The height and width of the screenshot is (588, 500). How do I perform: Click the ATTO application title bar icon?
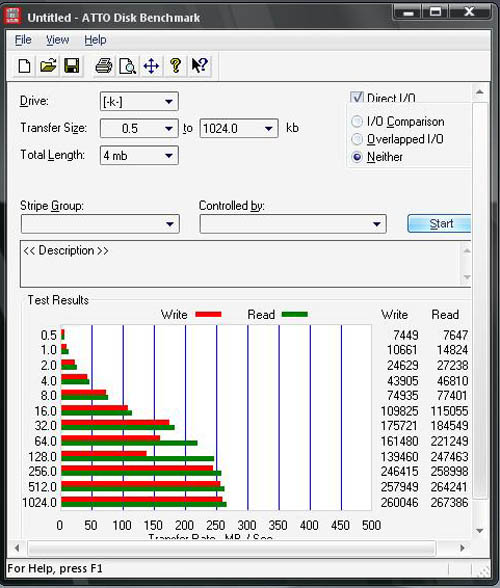[x=12, y=16]
